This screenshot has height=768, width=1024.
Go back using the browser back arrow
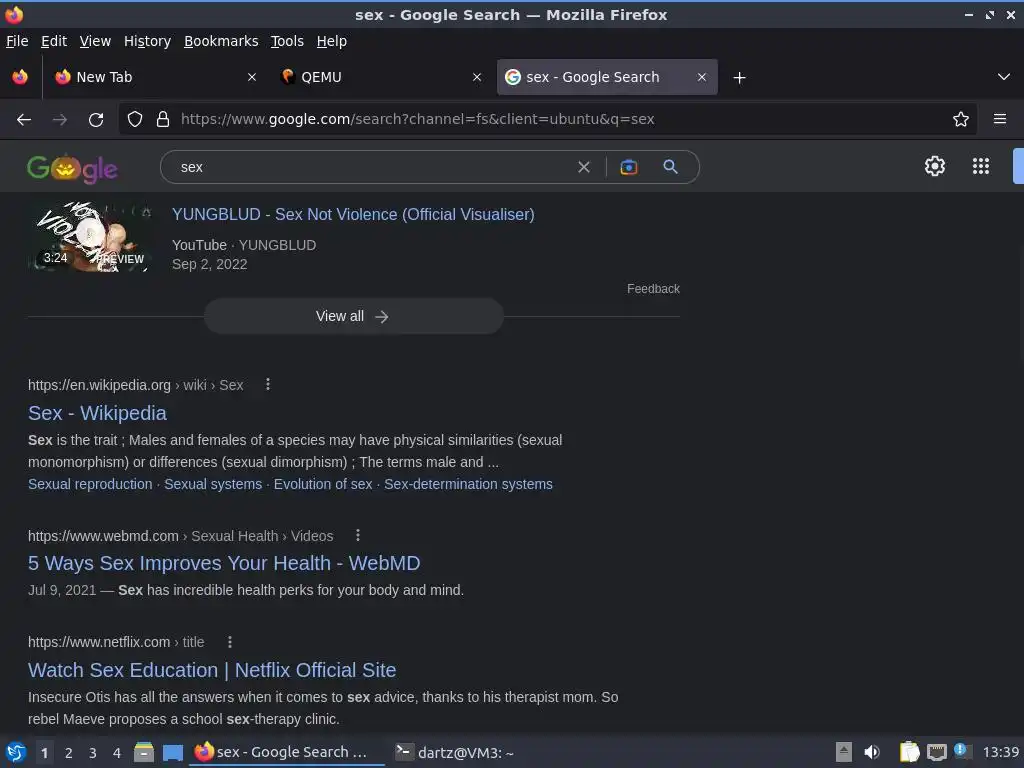[24, 120]
